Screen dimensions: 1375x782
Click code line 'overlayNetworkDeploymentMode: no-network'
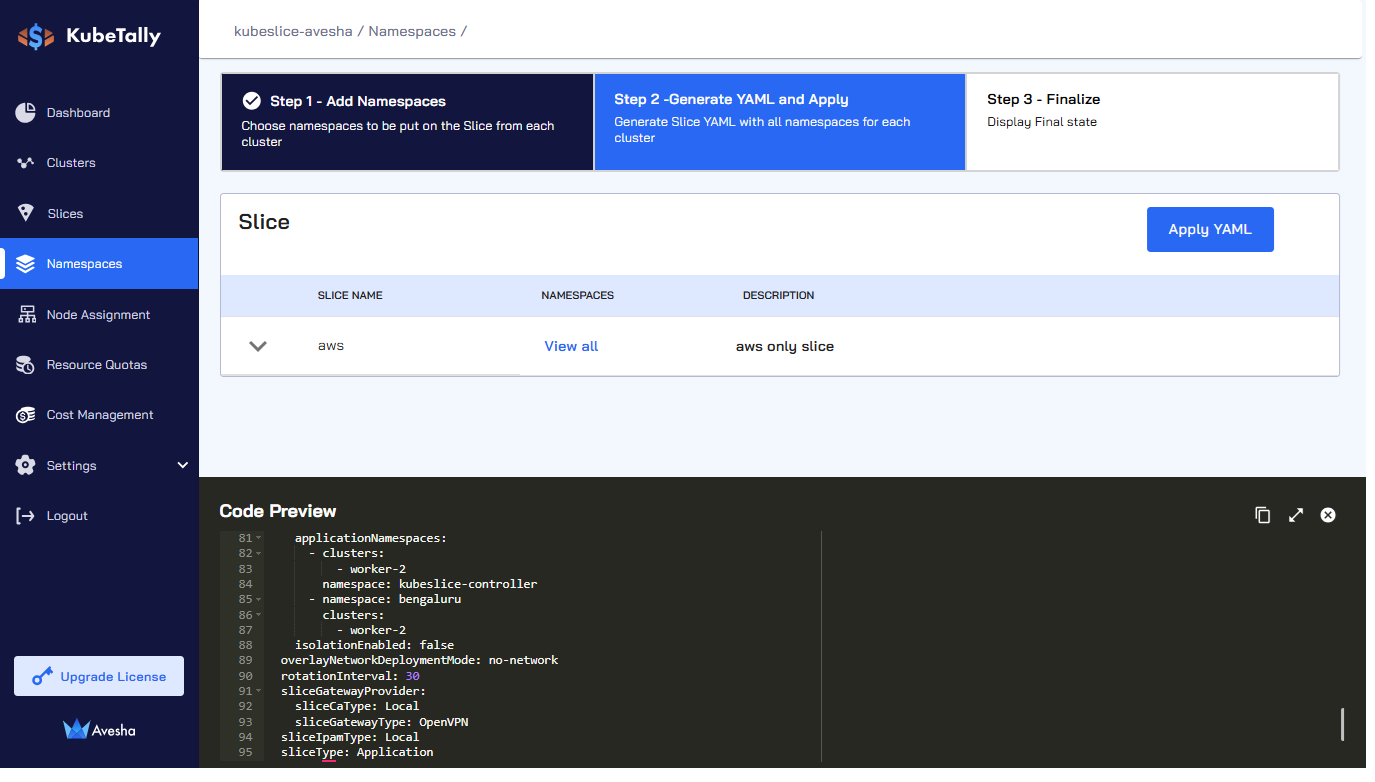pyautogui.click(x=419, y=661)
